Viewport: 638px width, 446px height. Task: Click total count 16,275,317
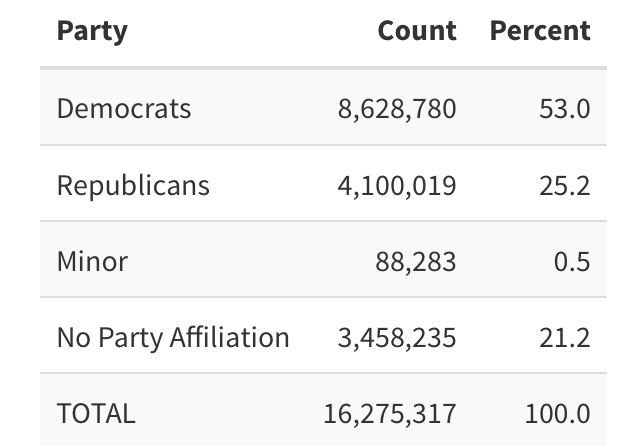click(x=390, y=413)
